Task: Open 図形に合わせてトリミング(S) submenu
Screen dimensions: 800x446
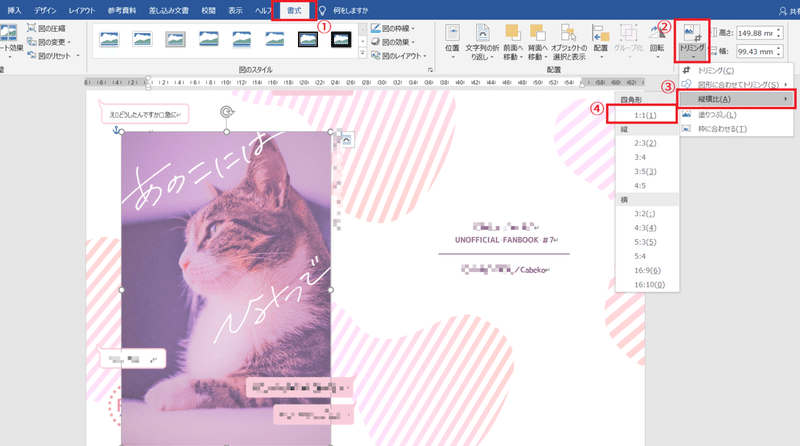Action: coord(737,84)
